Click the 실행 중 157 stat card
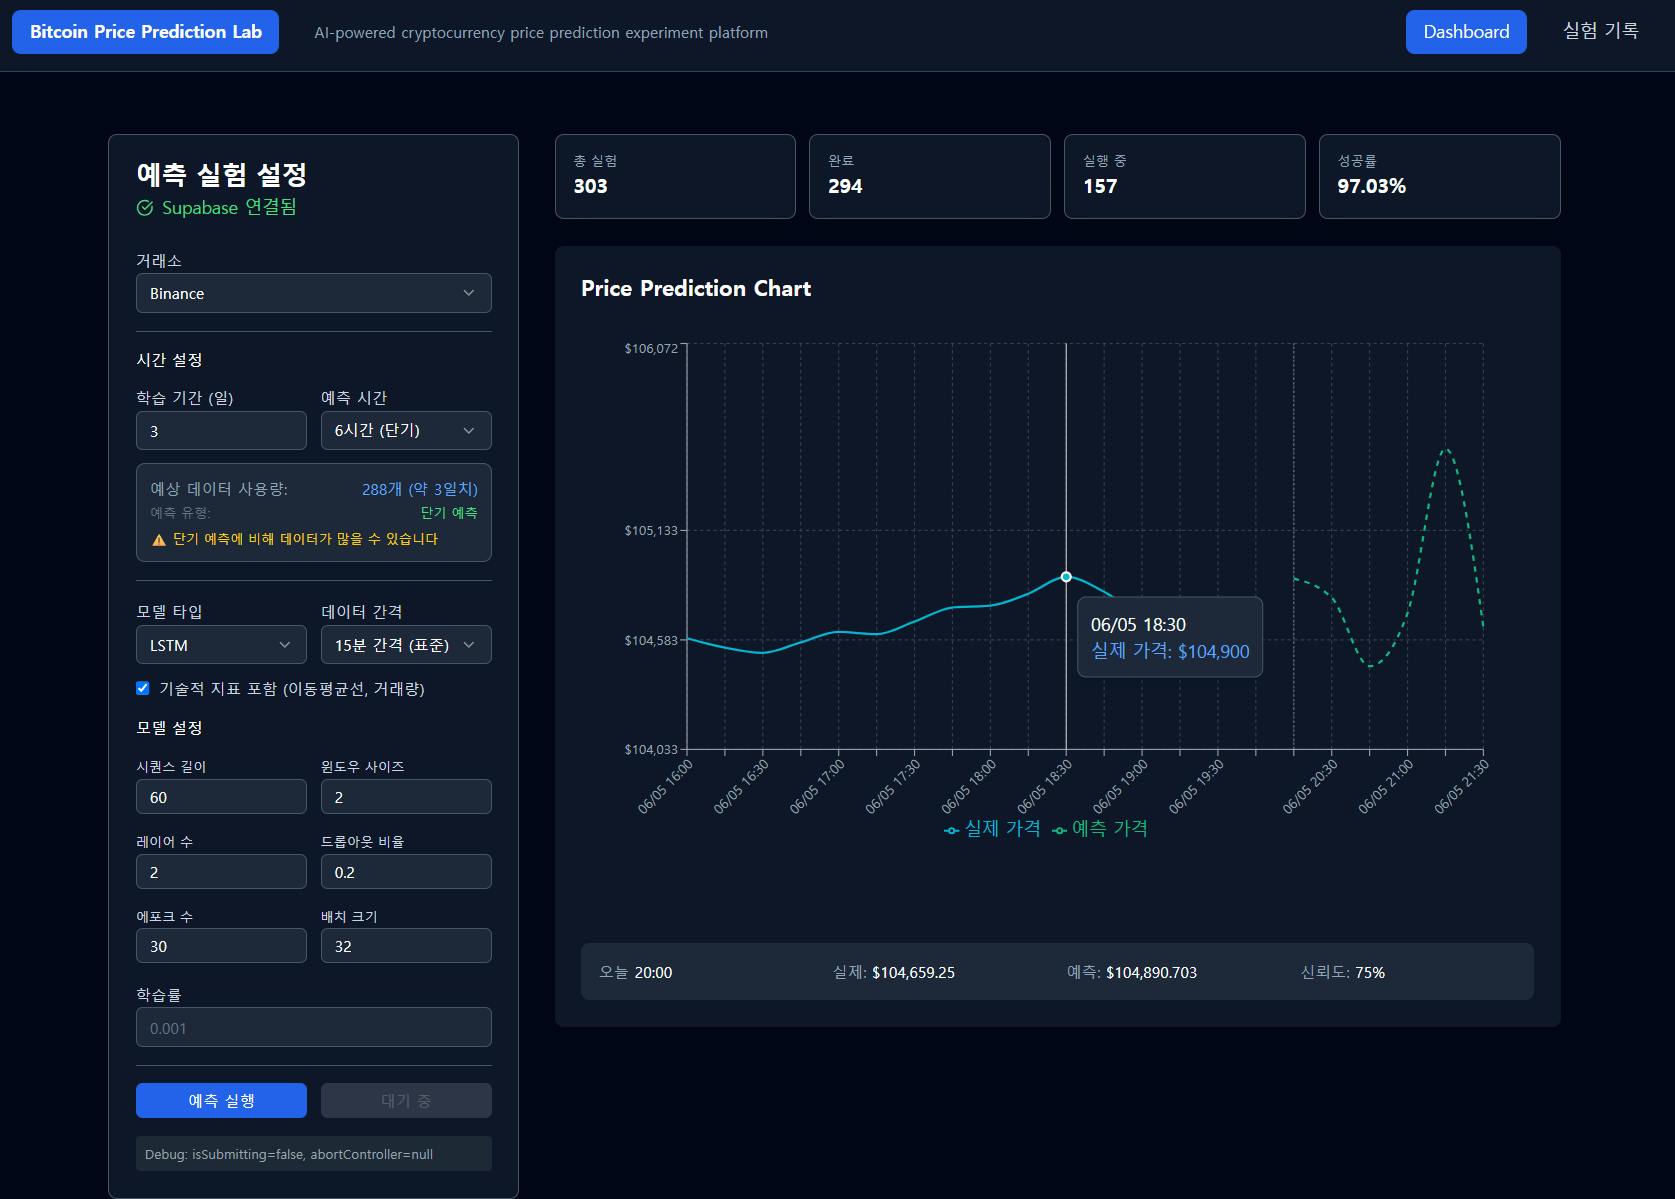The height and width of the screenshot is (1199, 1675). (x=1185, y=176)
